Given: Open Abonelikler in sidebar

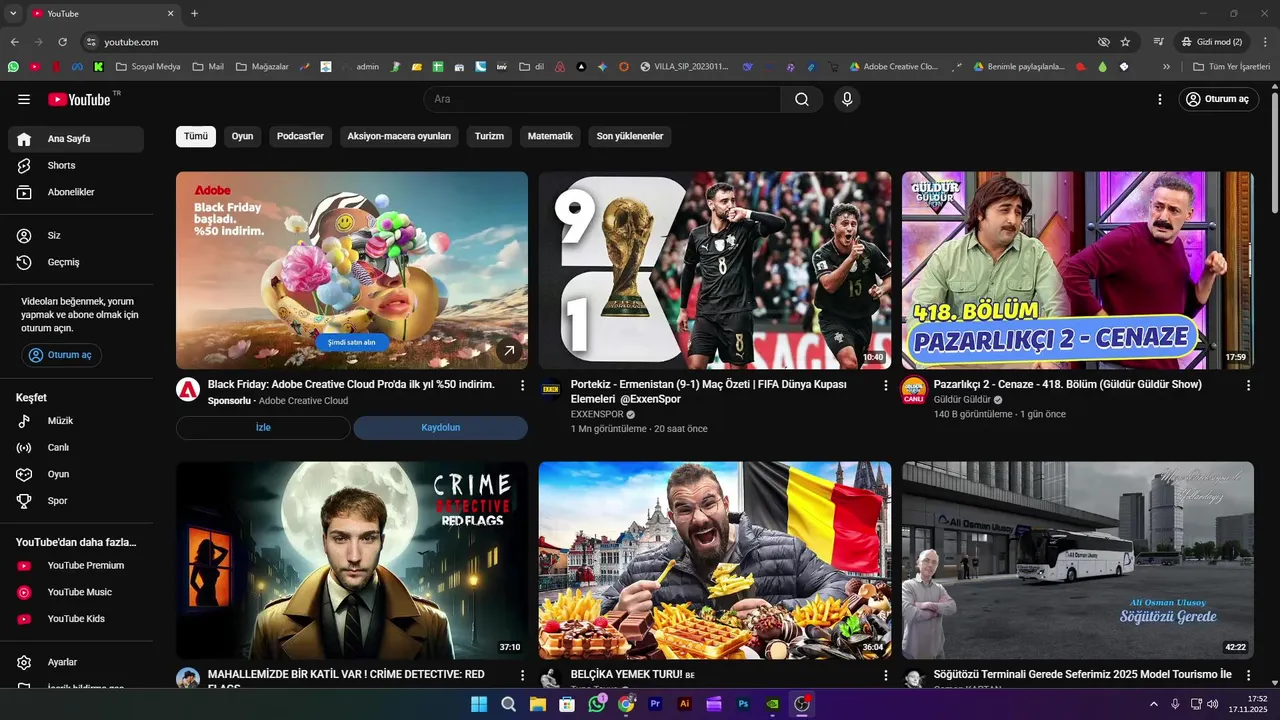Looking at the screenshot, I should [x=76, y=192].
